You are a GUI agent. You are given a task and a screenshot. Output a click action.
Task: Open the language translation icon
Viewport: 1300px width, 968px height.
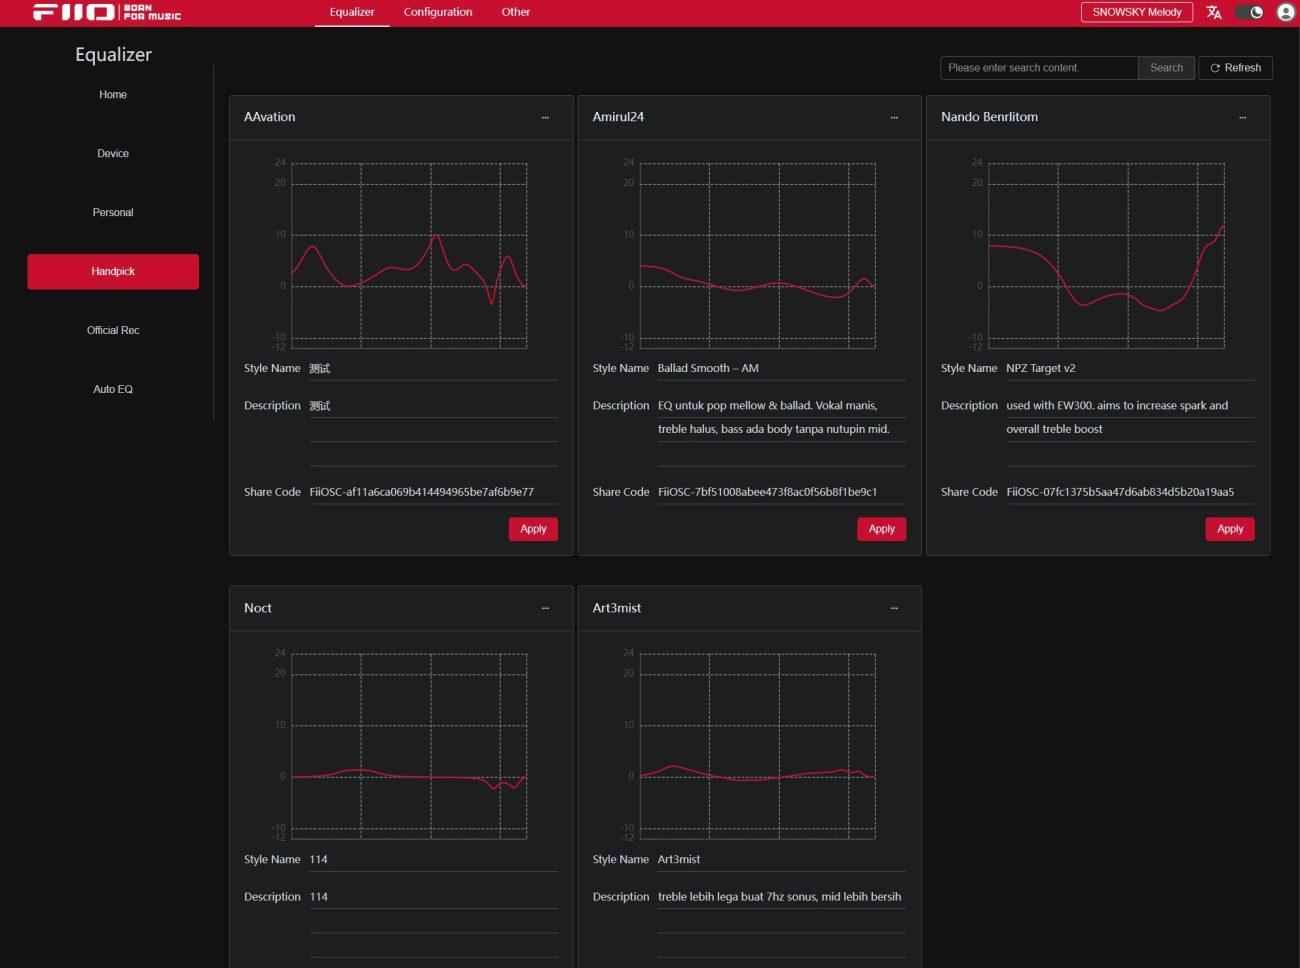[x=1214, y=12]
